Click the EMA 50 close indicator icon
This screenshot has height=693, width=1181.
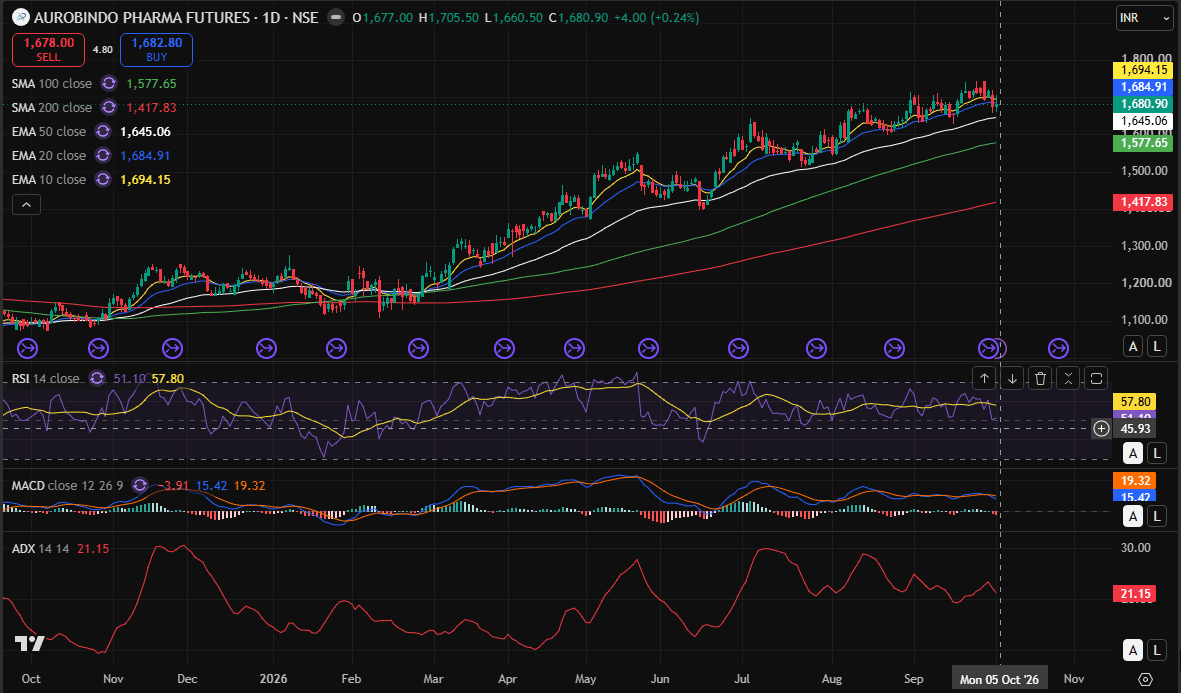tap(103, 132)
